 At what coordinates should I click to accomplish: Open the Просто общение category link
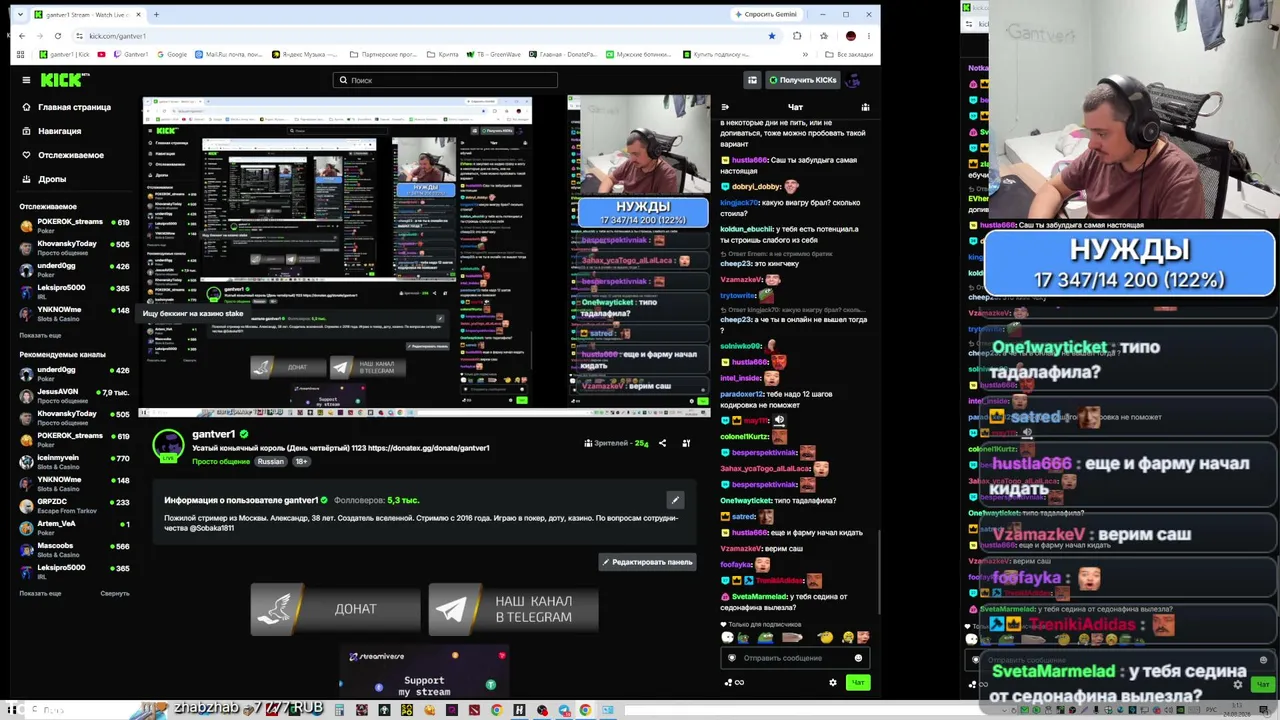tap(221, 462)
